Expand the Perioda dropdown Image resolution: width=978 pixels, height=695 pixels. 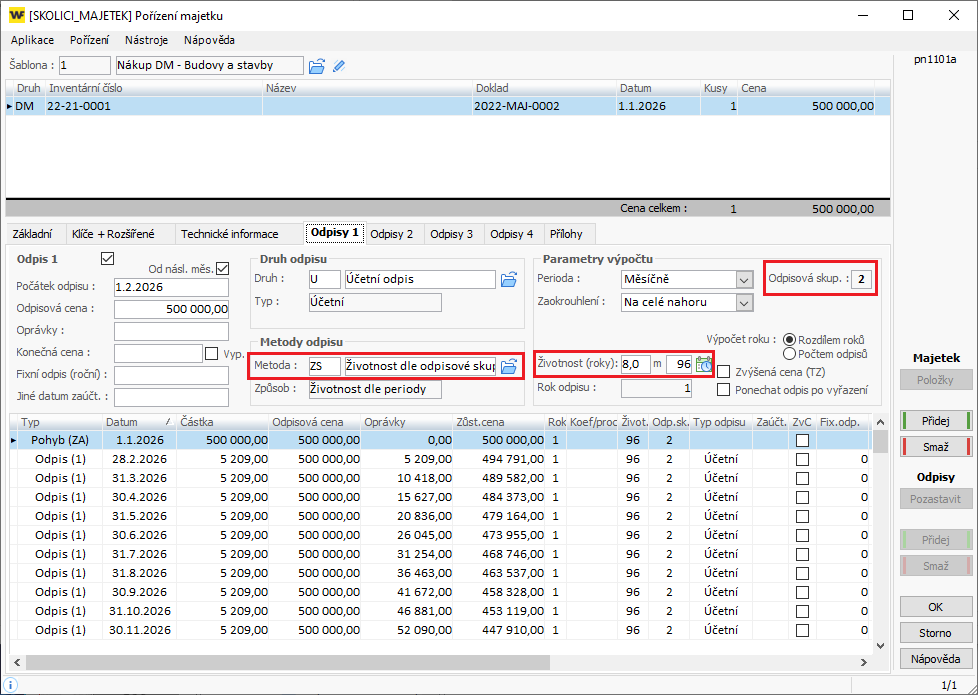coord(744,279)
